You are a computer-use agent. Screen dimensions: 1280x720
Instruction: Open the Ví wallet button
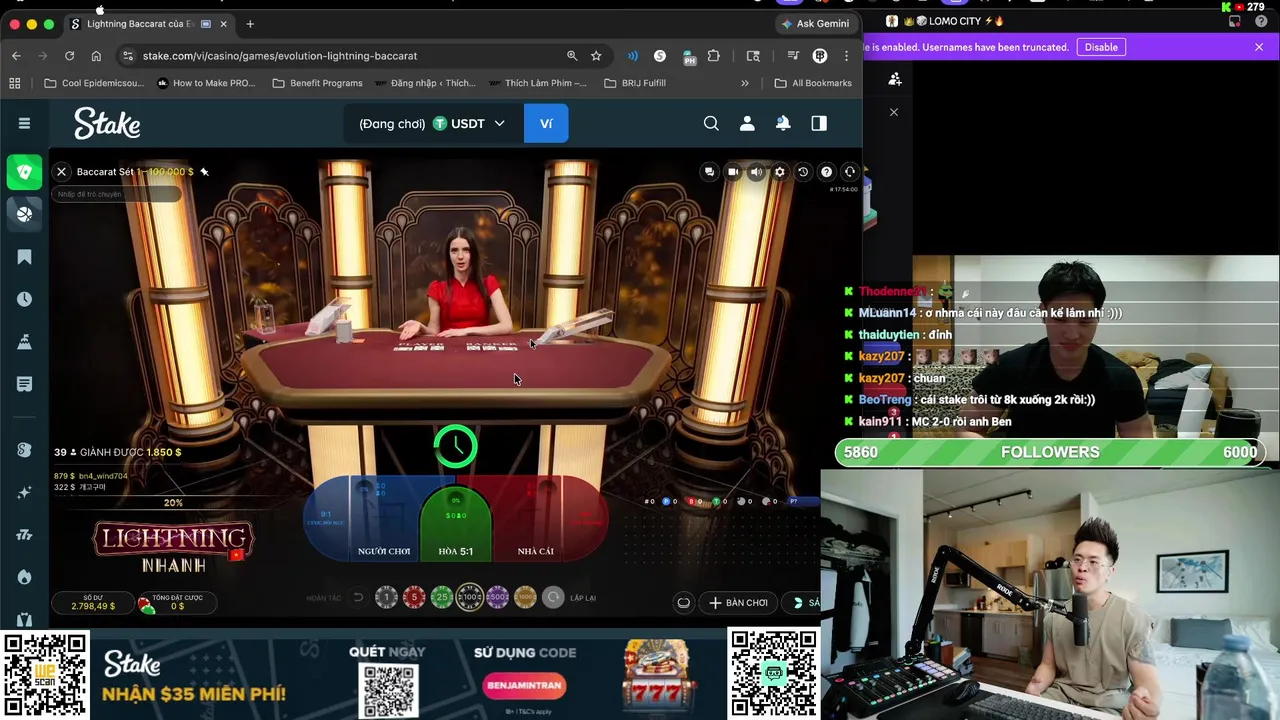pyautogui.click(x=546, y=124)
